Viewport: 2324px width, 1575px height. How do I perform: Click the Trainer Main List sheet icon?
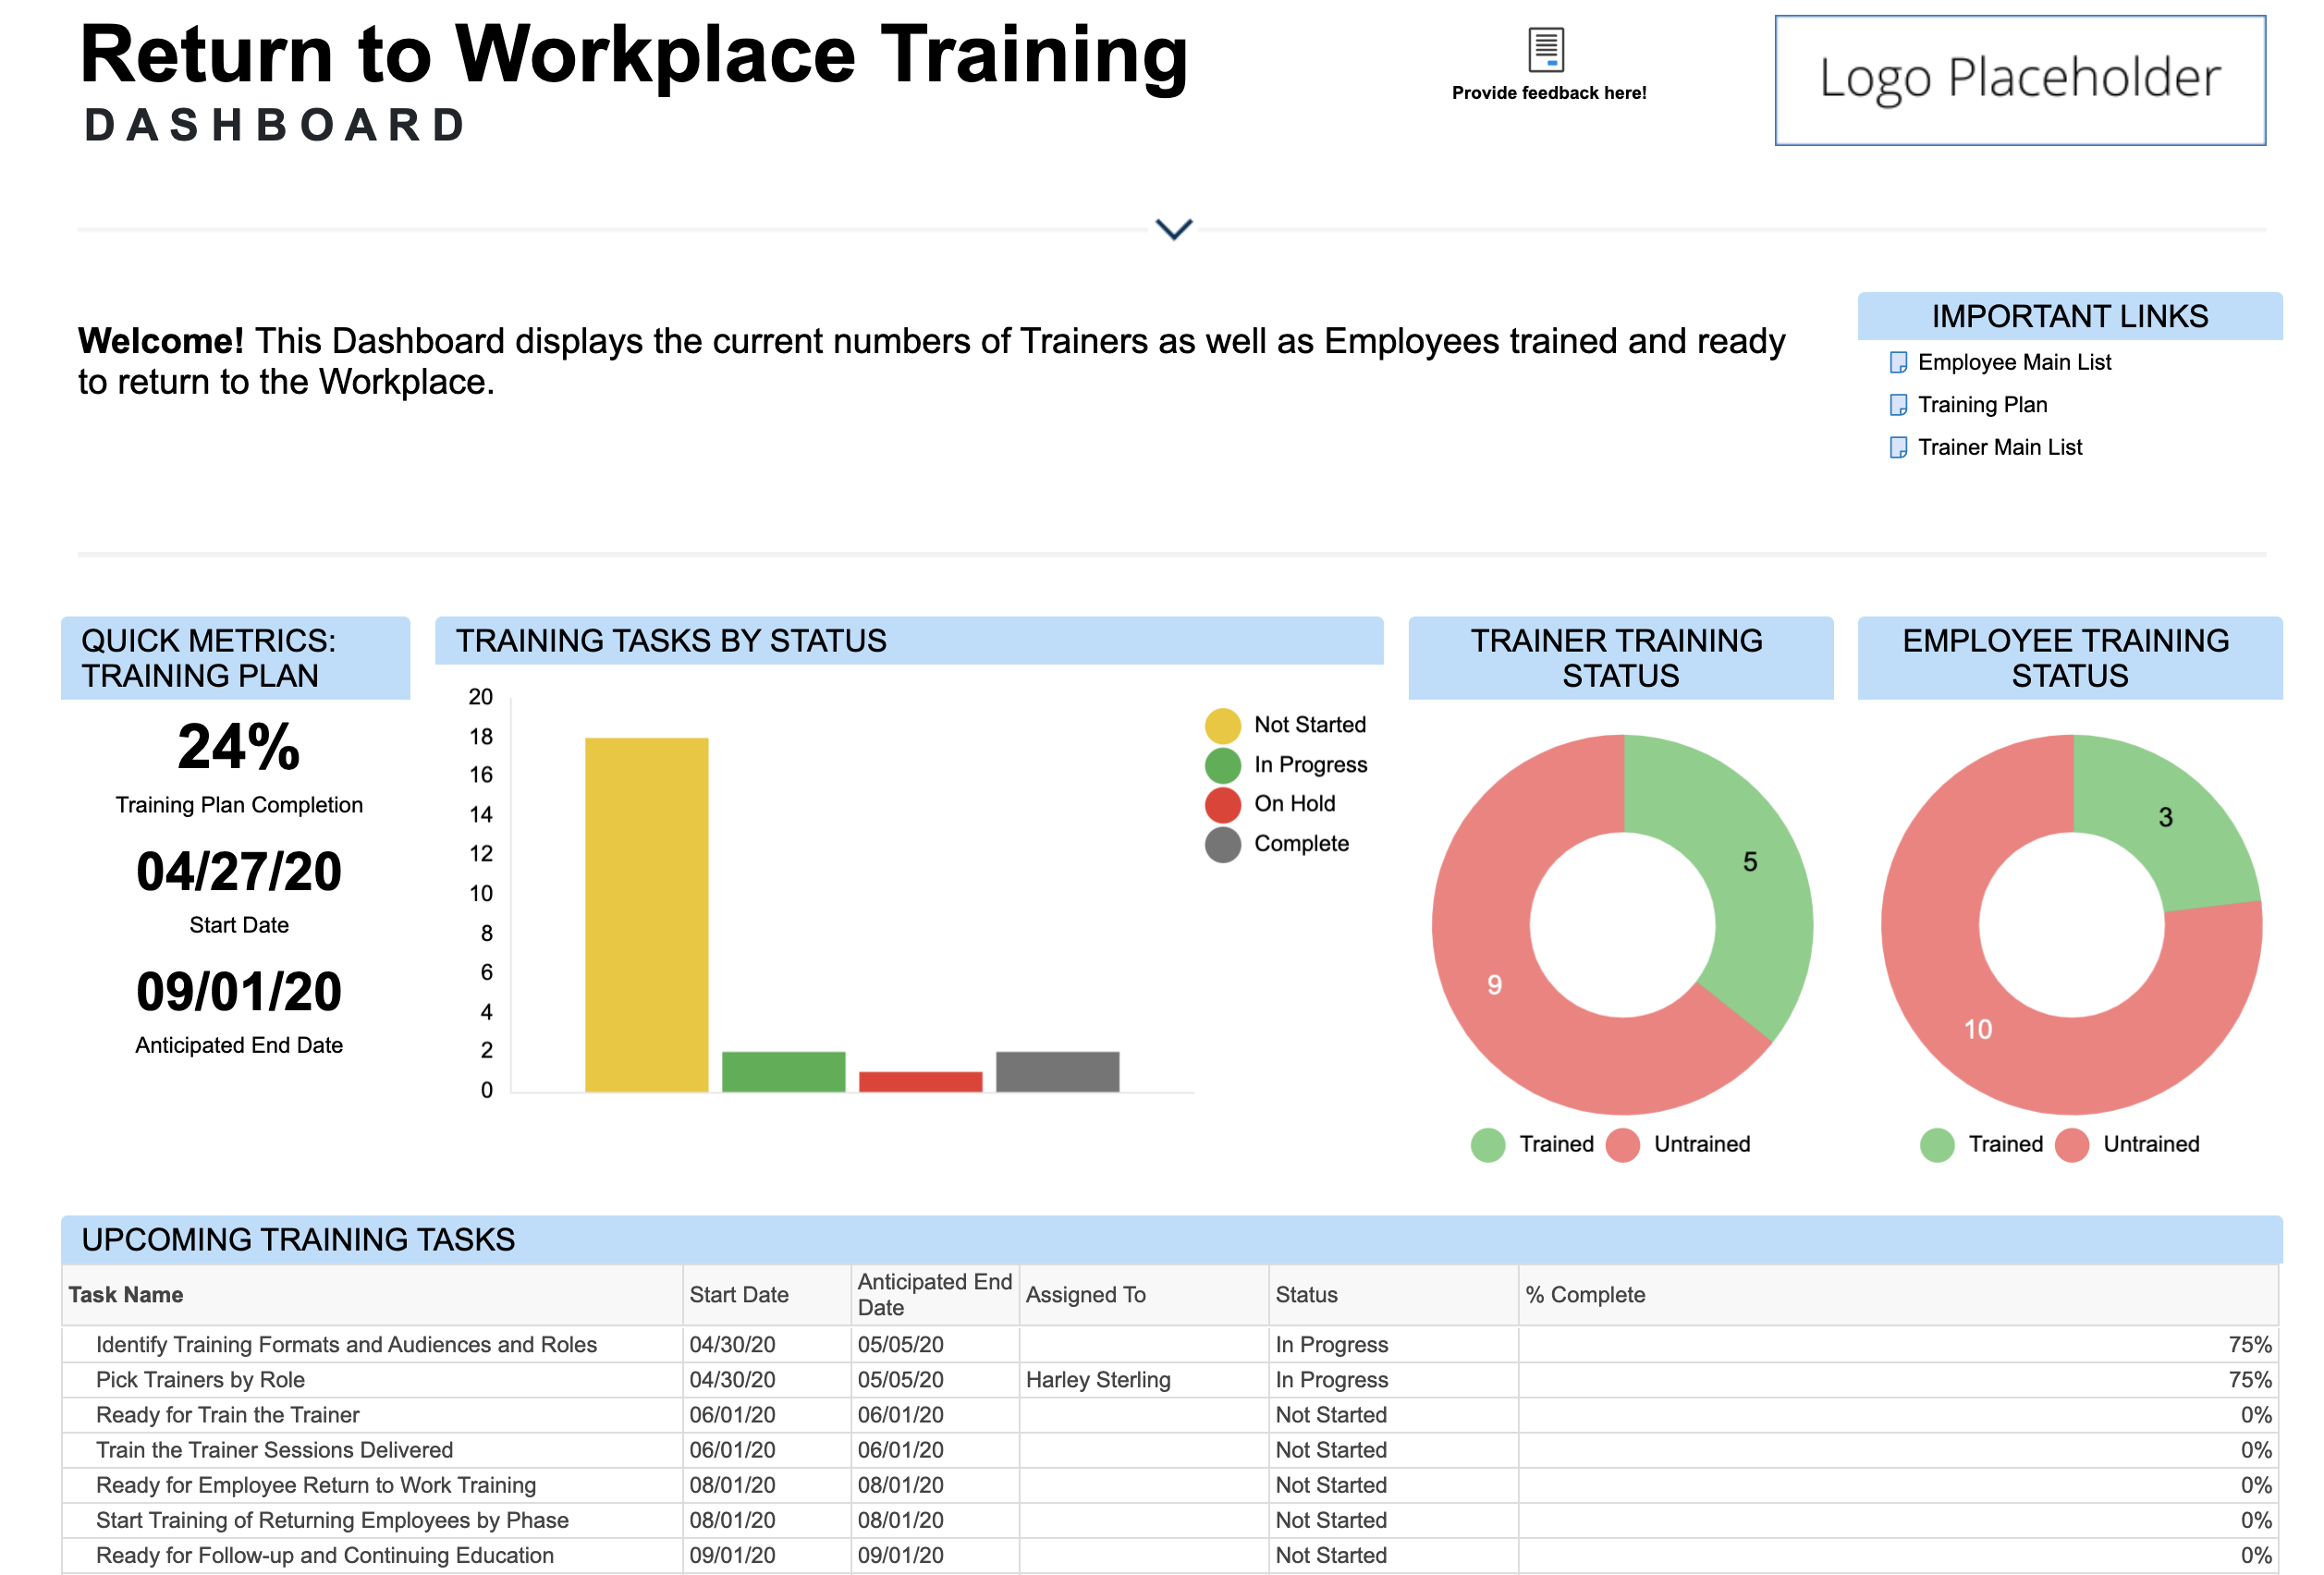coord(1897,447)
